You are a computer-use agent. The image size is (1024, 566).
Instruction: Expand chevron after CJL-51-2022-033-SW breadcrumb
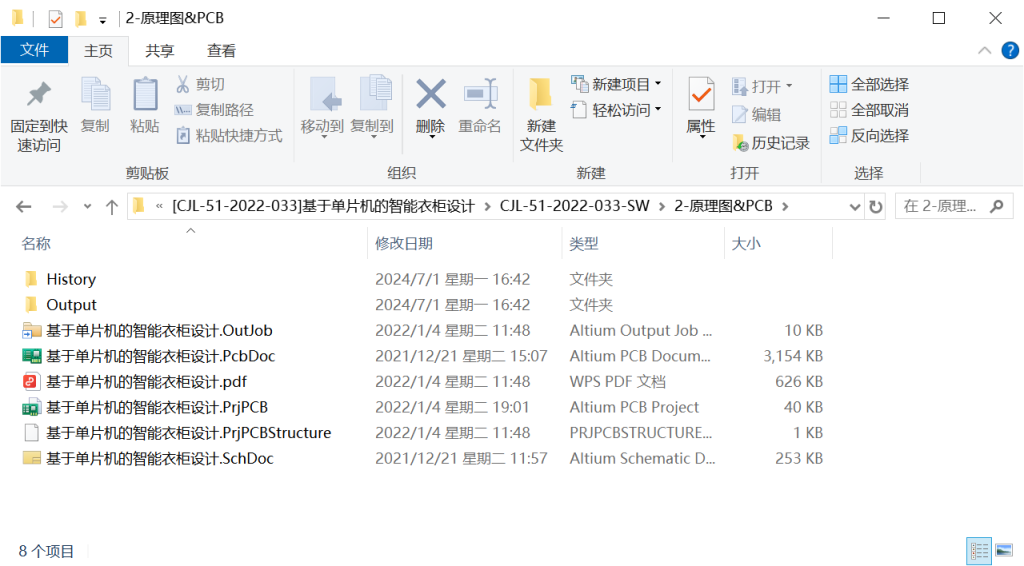tap(662, 207)
